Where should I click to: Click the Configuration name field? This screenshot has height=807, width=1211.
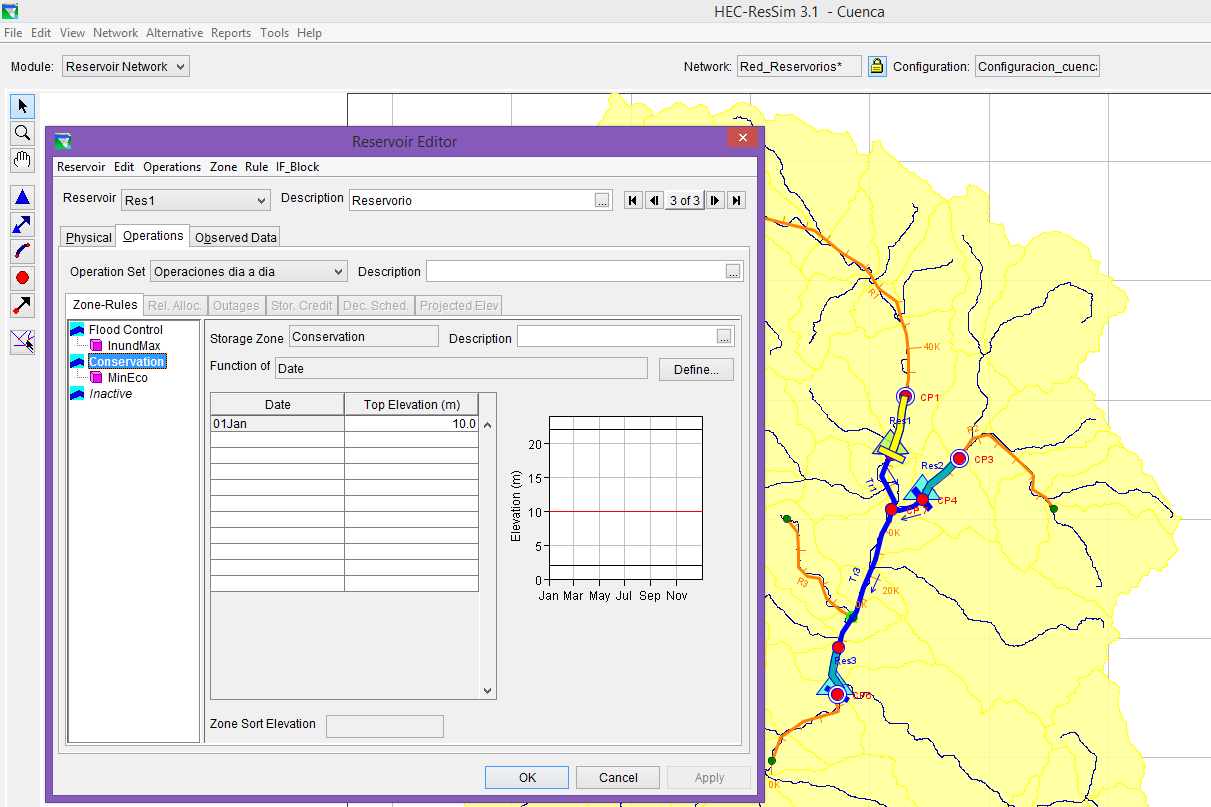[1037, 67]
